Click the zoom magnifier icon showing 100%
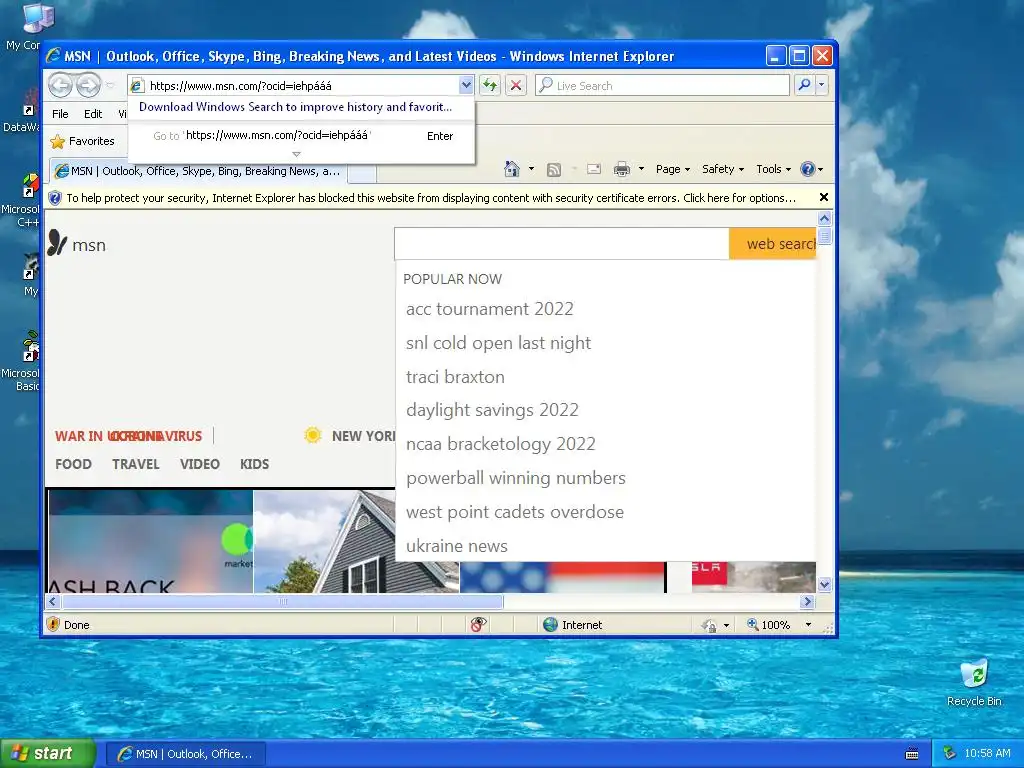Image resolution: width=1024 pixels, height=768 pixels. (752, 624)
